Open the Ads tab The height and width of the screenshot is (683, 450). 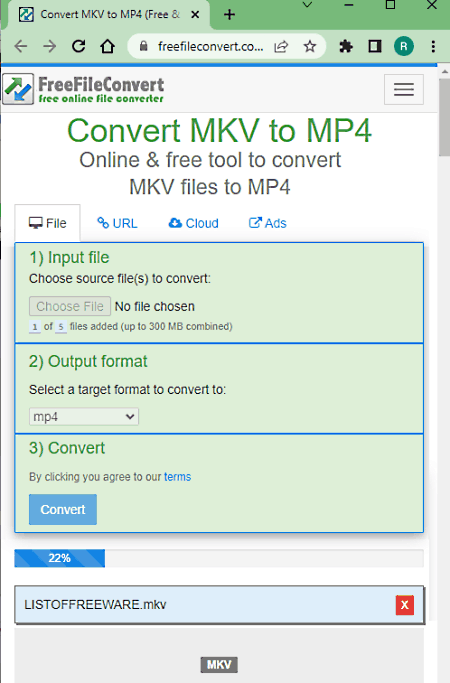(x=267, y=223)
